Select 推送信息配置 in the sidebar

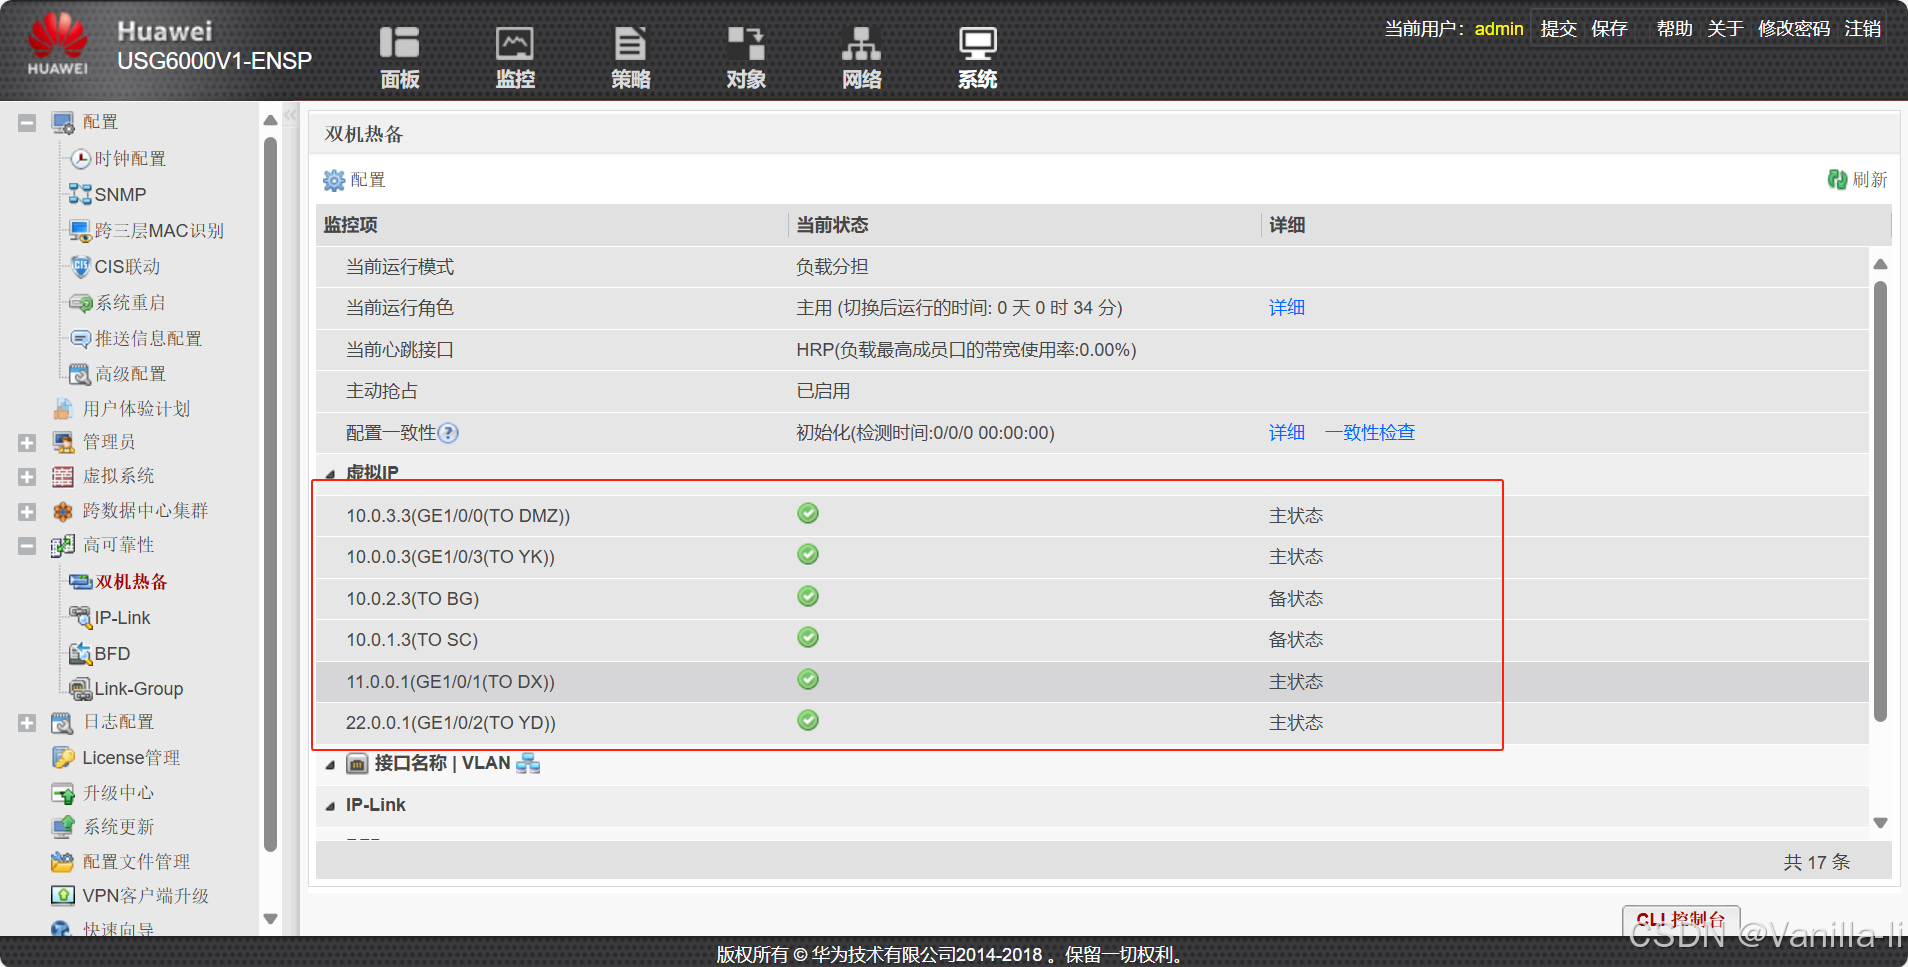pos(148,338)
